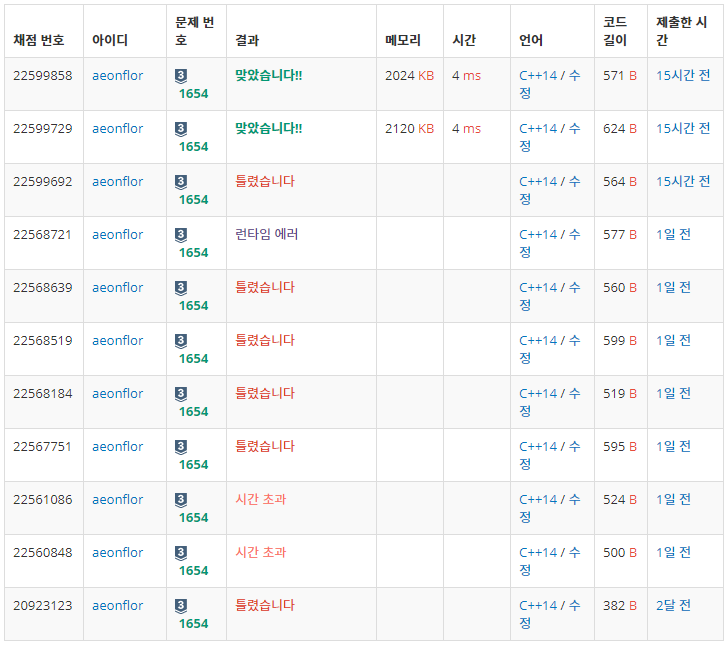The height and width of the screenshot is (646, 726).
Task: Click tier badge icon in row 22568519
Action: (181, 341)
